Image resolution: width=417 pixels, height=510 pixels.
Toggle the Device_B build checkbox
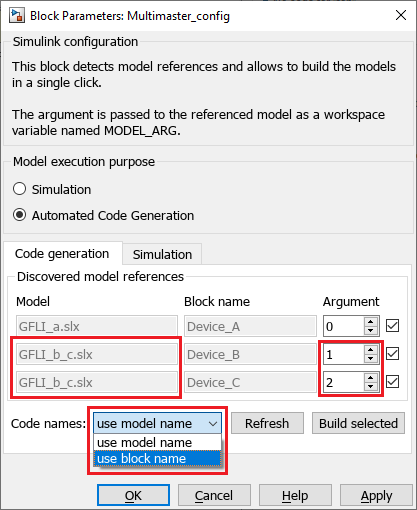pos(392,354)
